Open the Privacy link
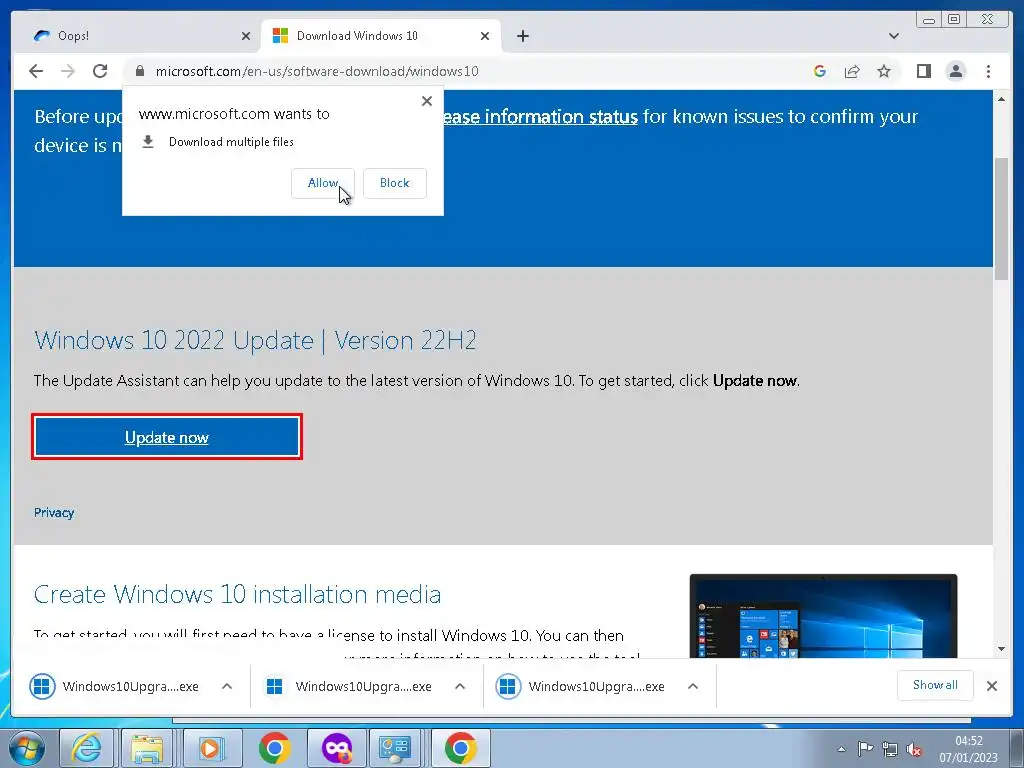The image size is (1024, 768). [54, 513]
